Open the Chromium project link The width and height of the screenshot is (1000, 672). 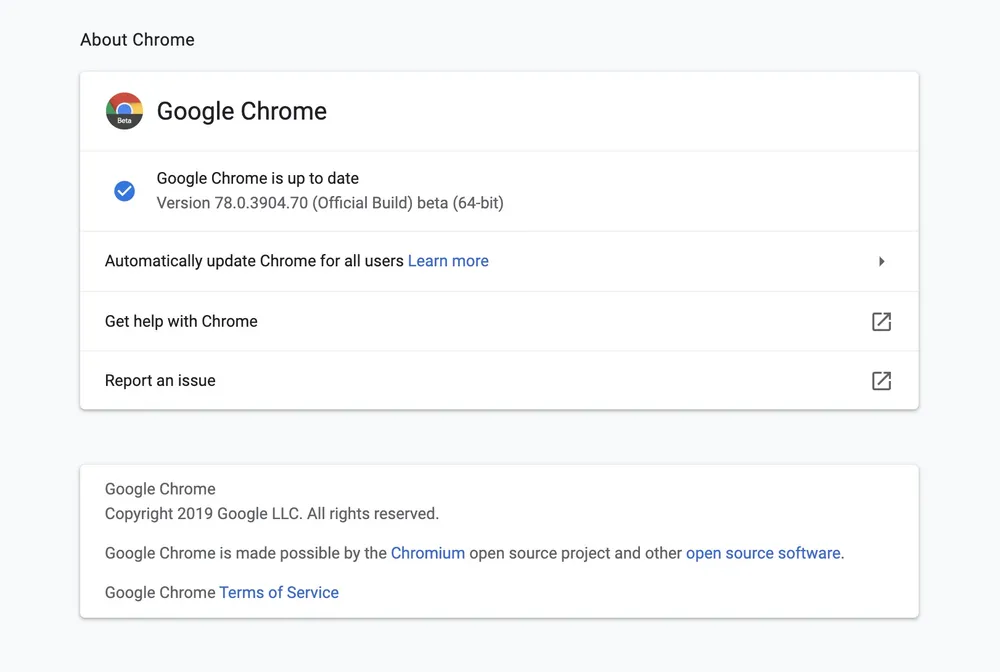coord(427,553)
